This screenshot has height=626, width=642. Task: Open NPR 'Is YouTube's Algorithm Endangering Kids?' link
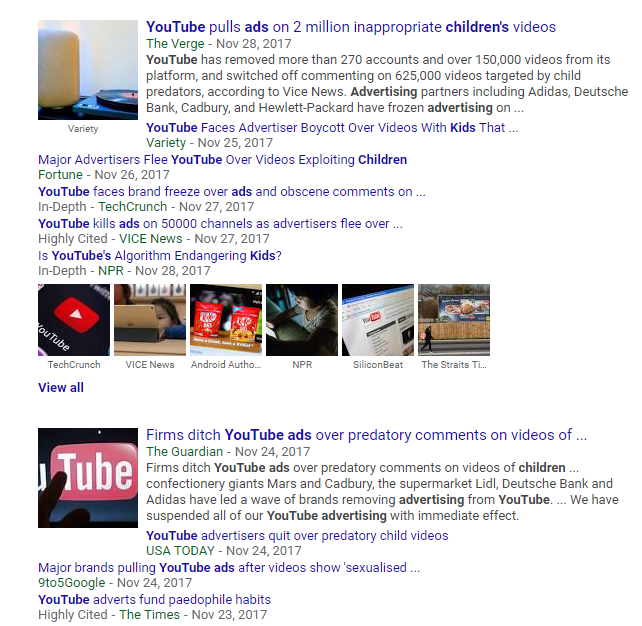[x=160, y=255]
